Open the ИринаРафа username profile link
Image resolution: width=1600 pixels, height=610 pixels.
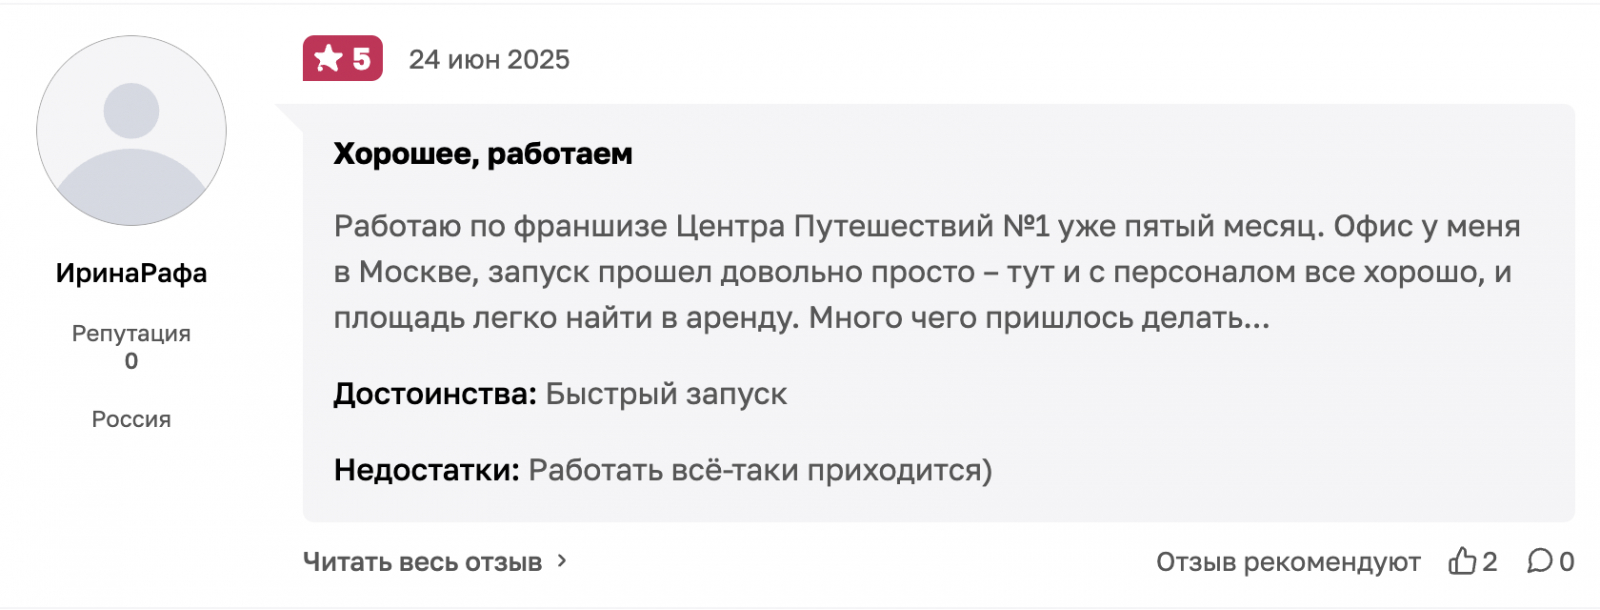click(x=131, y=273)
